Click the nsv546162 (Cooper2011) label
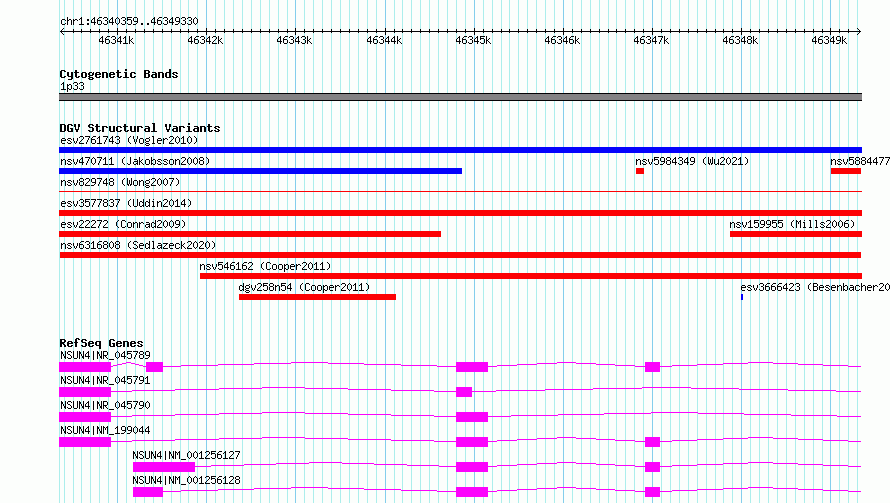 point(265,266)
